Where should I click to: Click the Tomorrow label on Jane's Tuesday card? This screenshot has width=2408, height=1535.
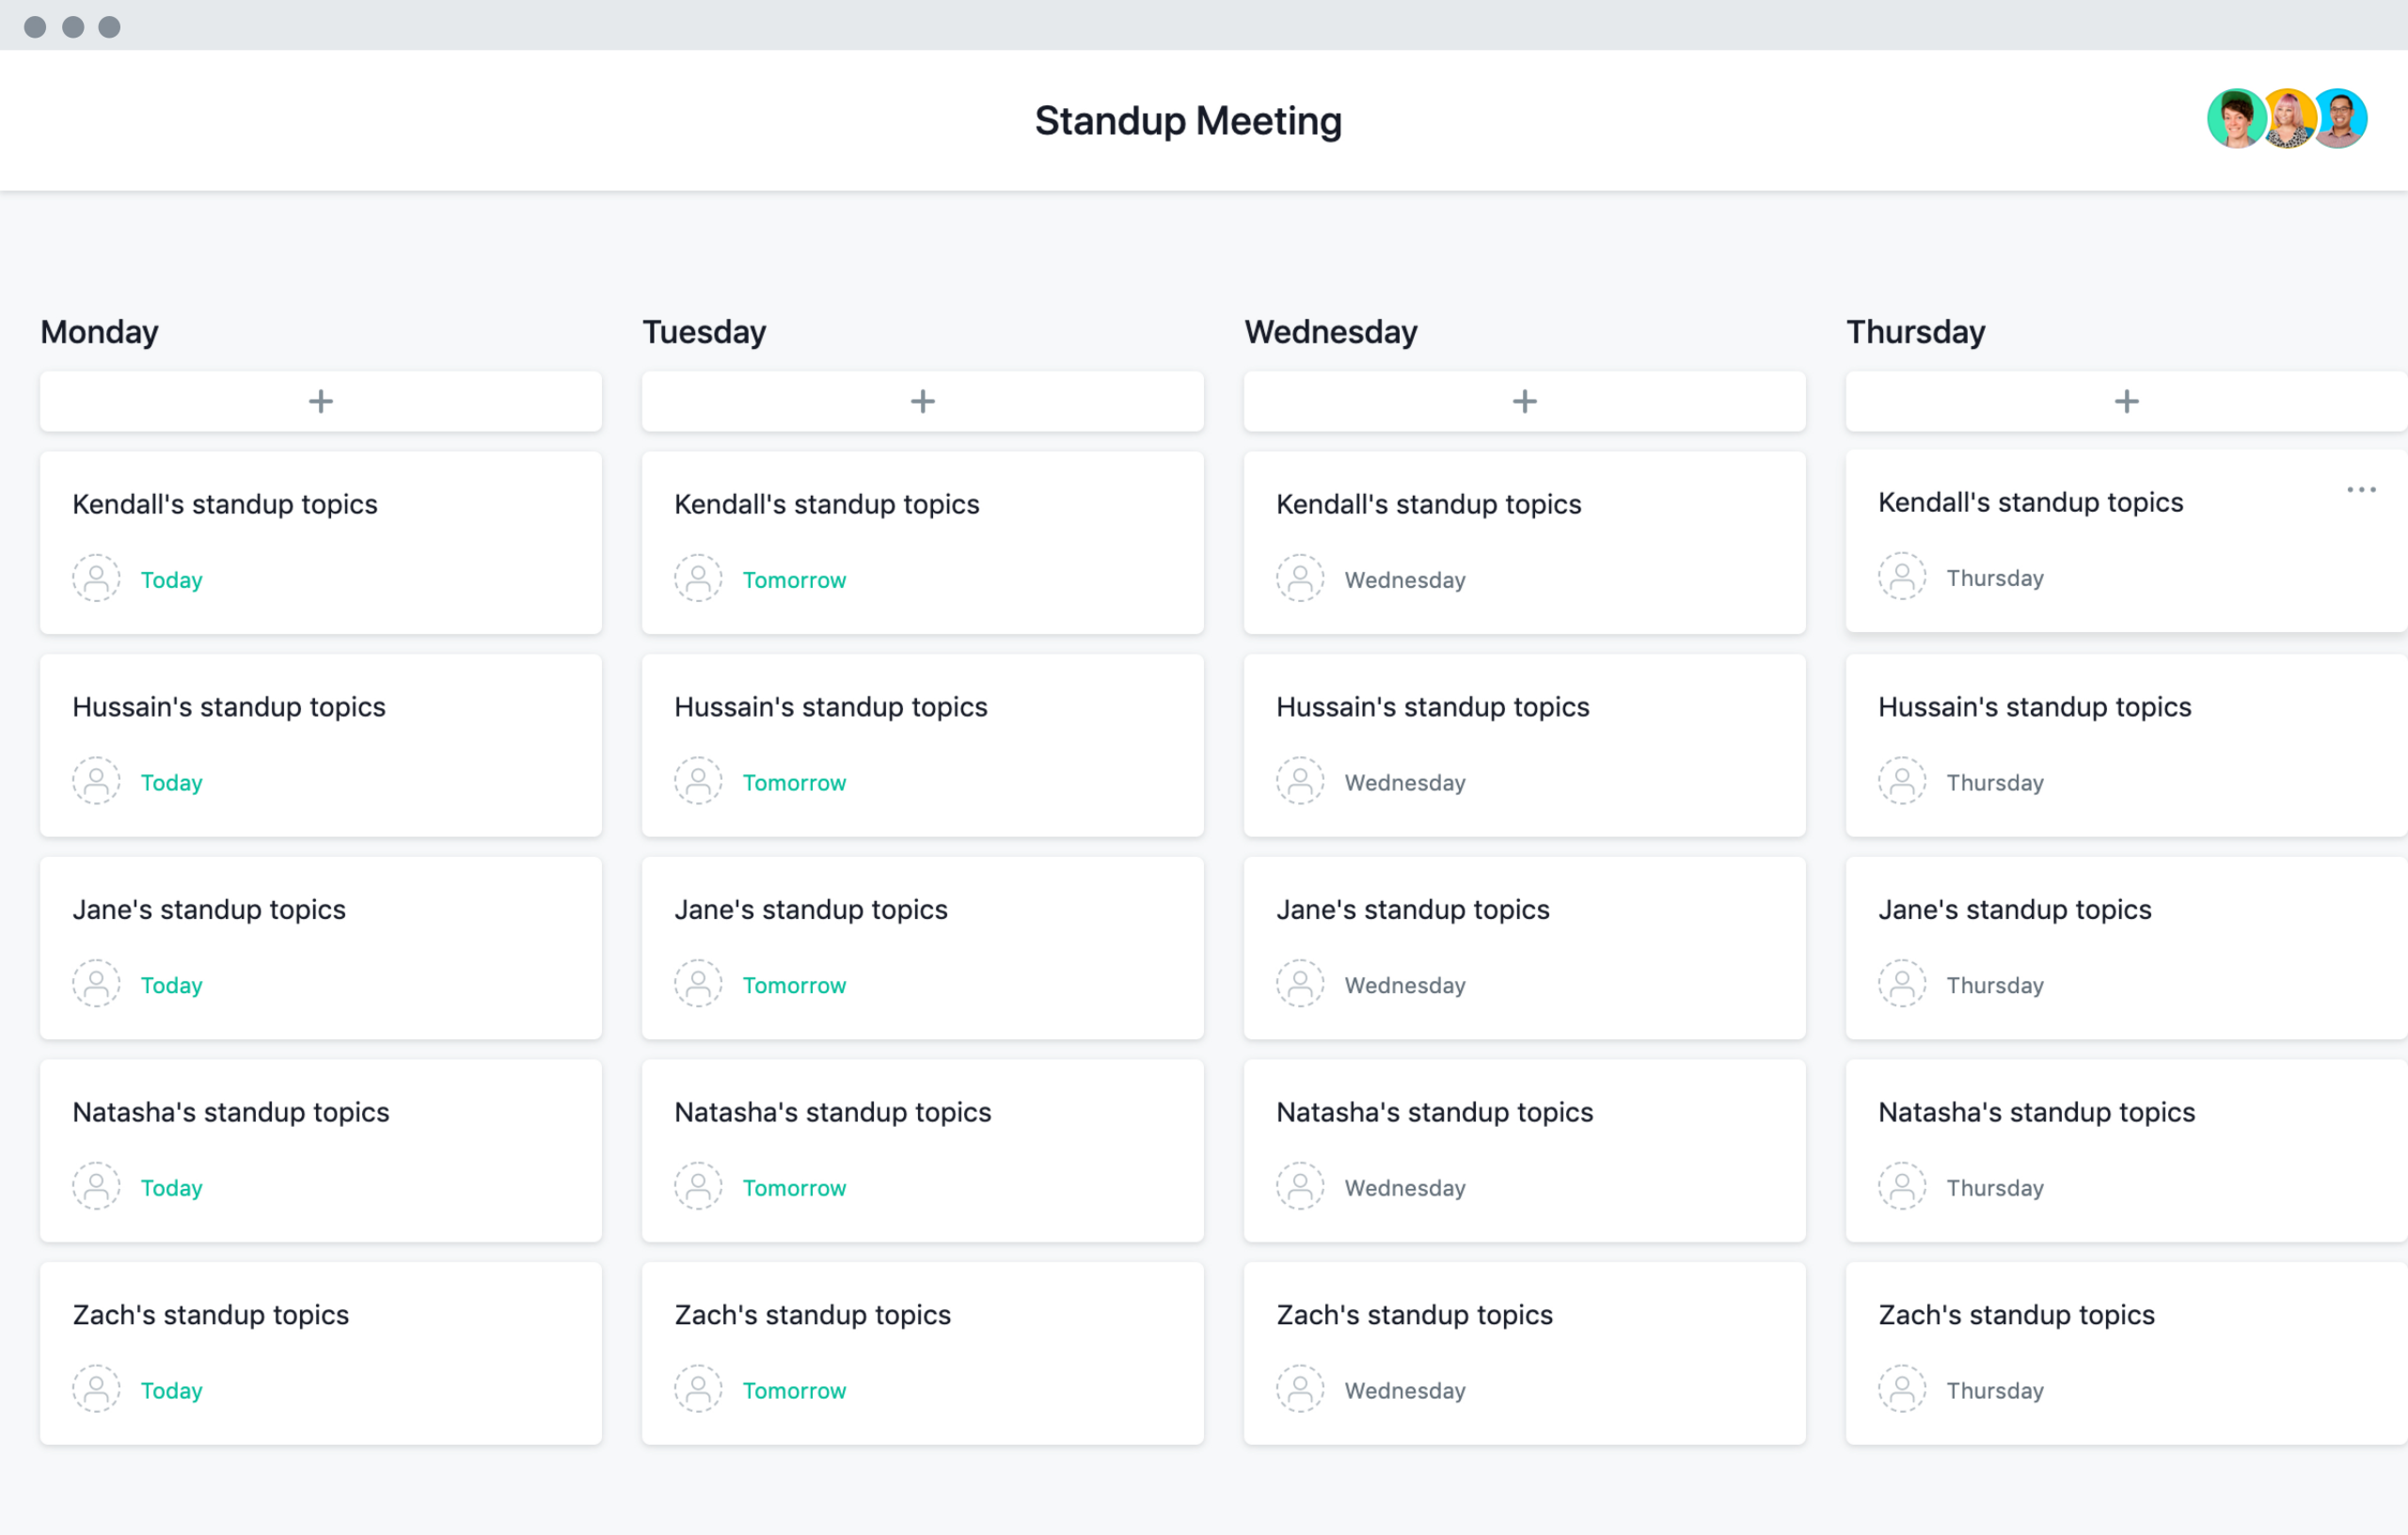point(793,984)
